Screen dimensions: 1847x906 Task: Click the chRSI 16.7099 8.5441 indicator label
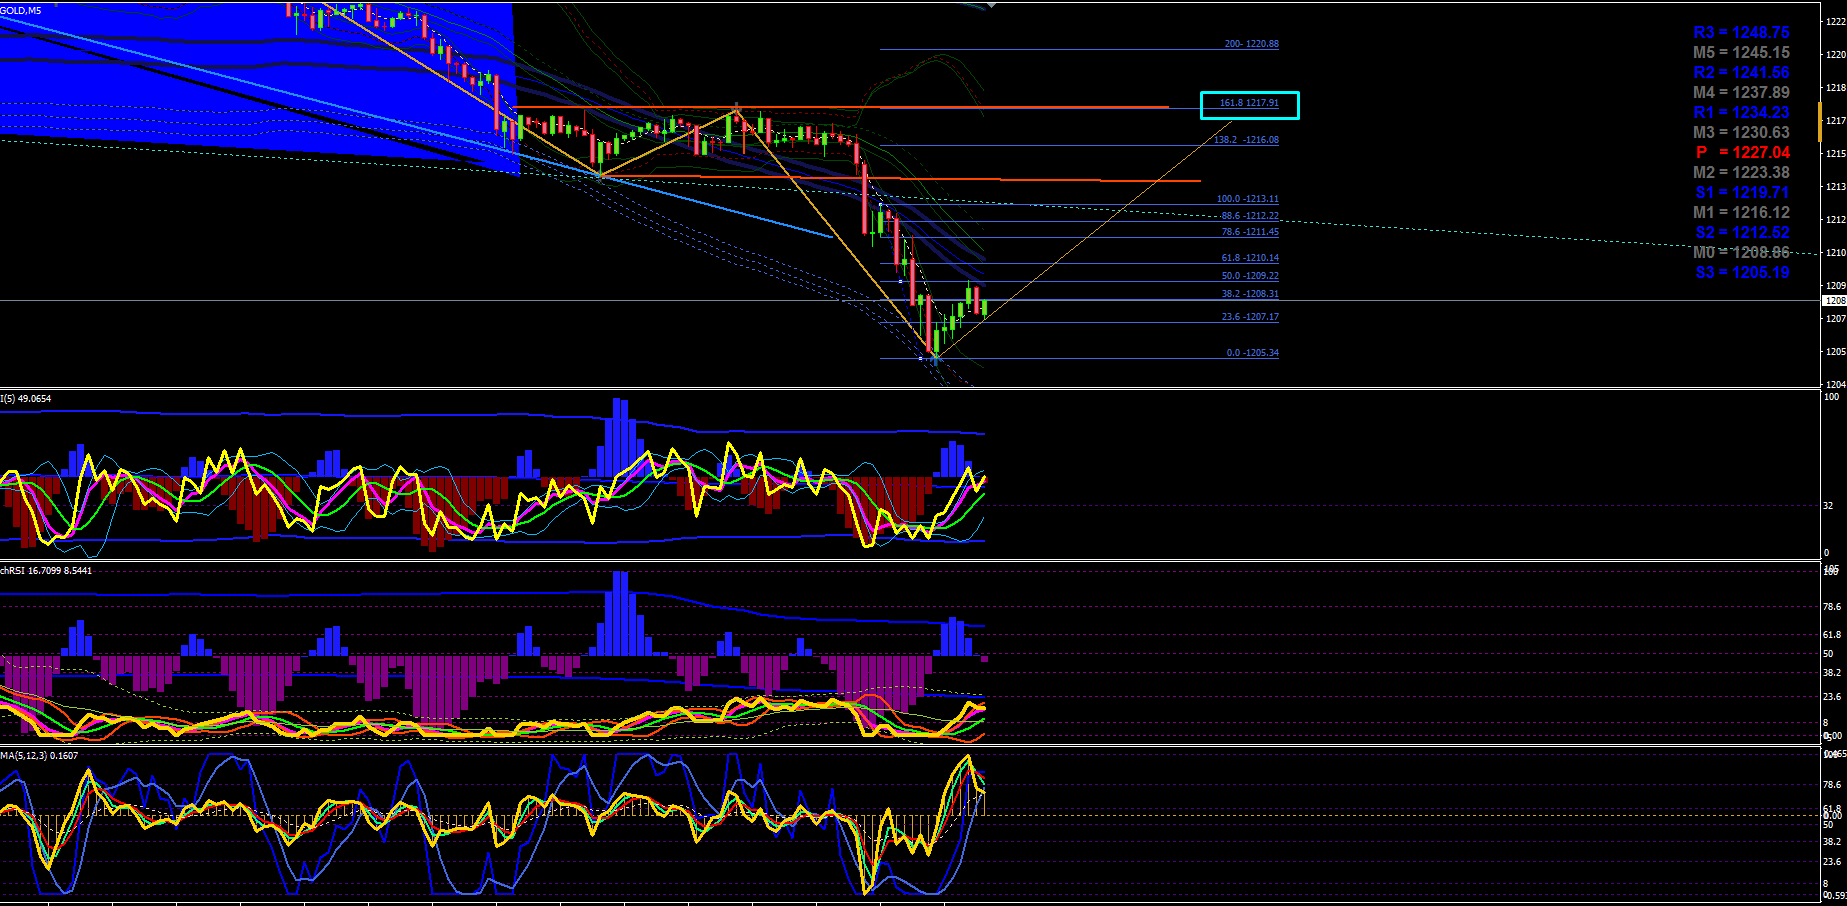(46, 571)
